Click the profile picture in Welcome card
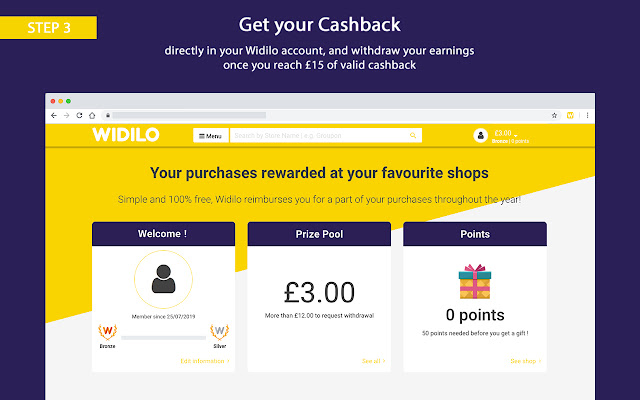The height and width of the screenshot is (400, 640). coord(163,282)
